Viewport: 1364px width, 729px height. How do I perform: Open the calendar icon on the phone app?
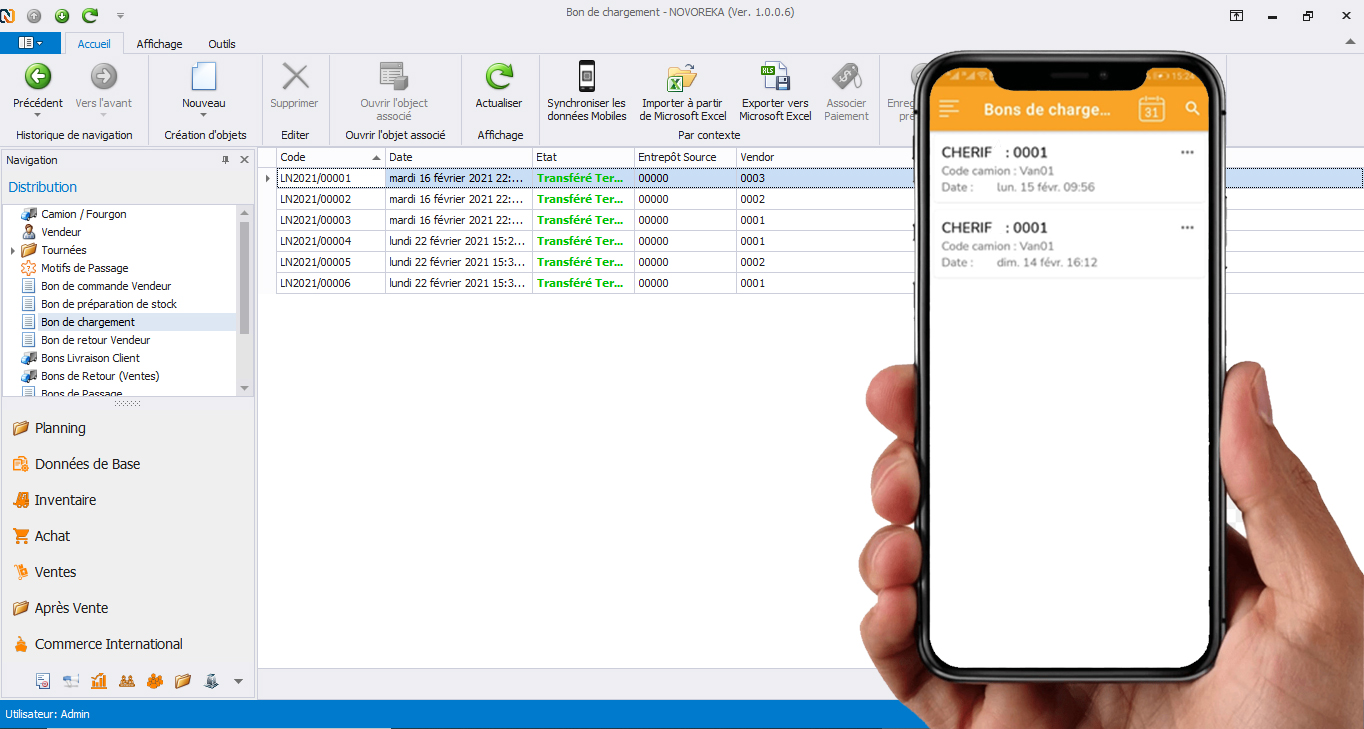1152,109
